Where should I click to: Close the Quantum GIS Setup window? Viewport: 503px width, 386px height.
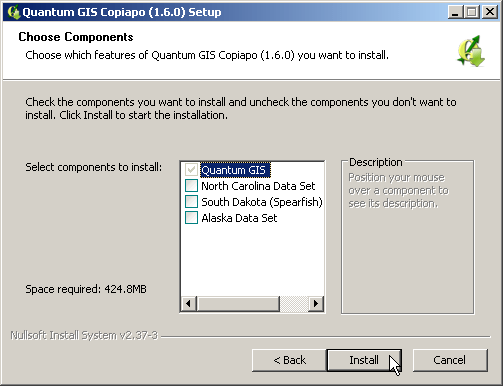490,12
